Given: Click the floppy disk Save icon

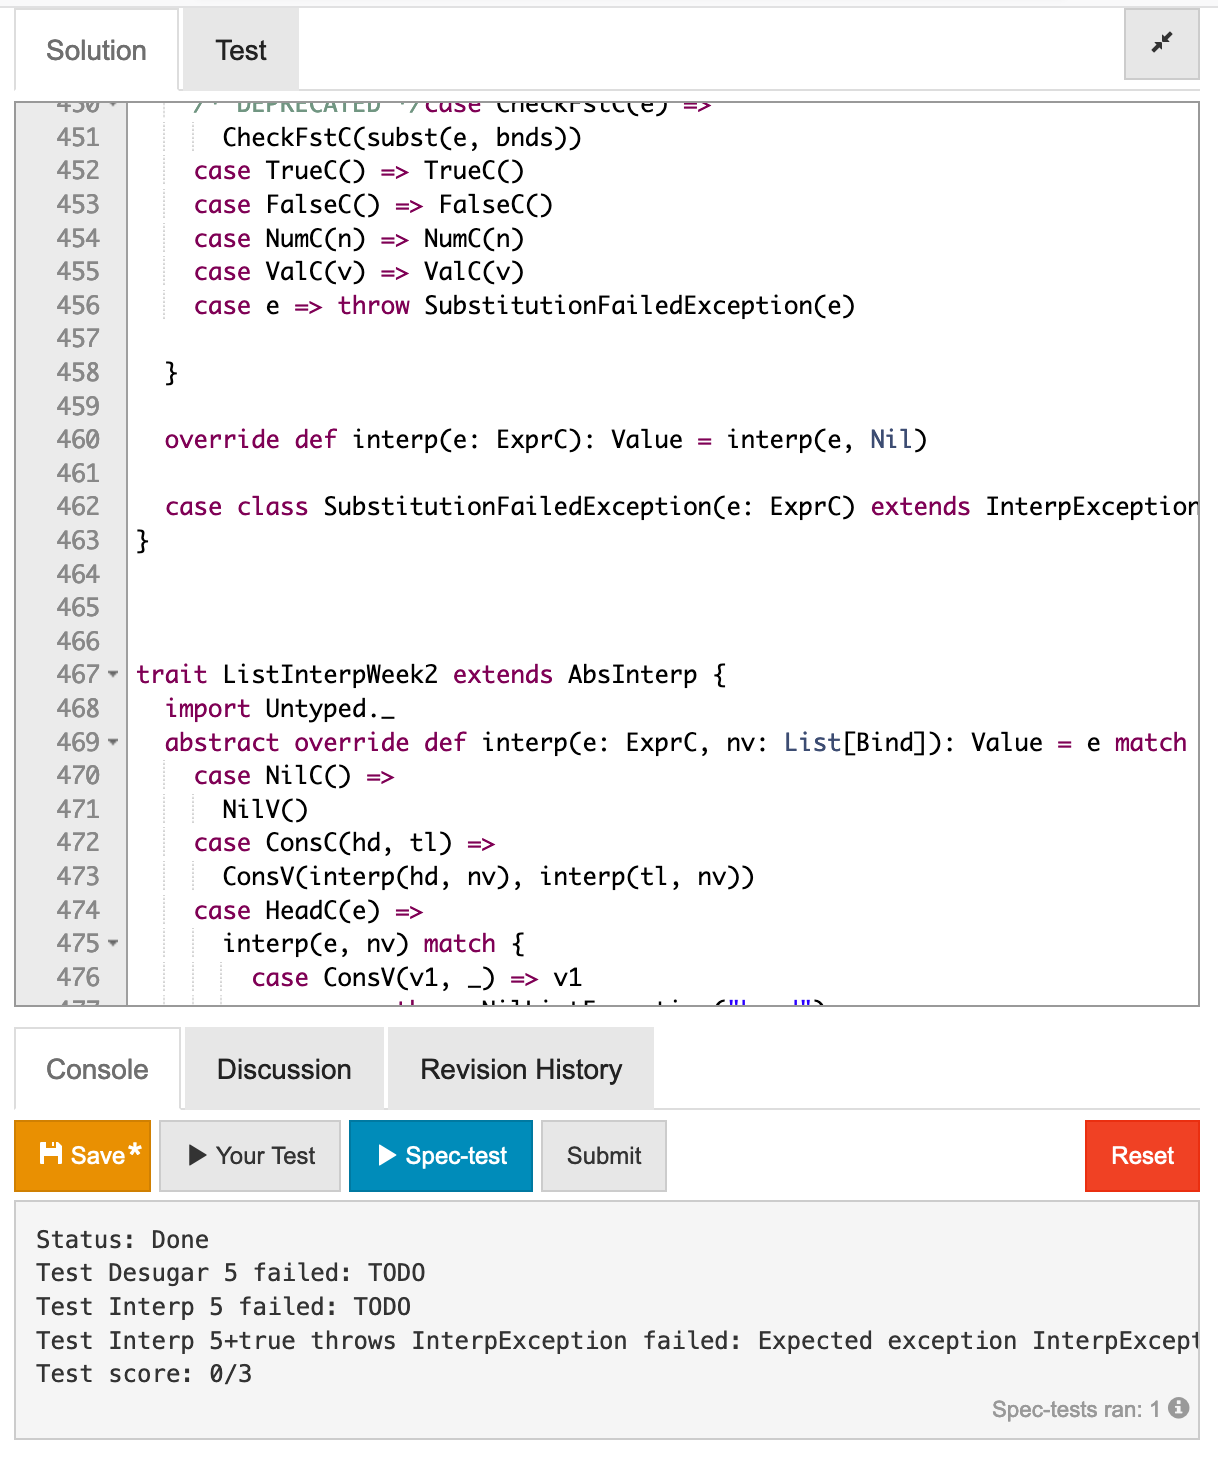Looking at the screenshot, I should click(50, 1154).
